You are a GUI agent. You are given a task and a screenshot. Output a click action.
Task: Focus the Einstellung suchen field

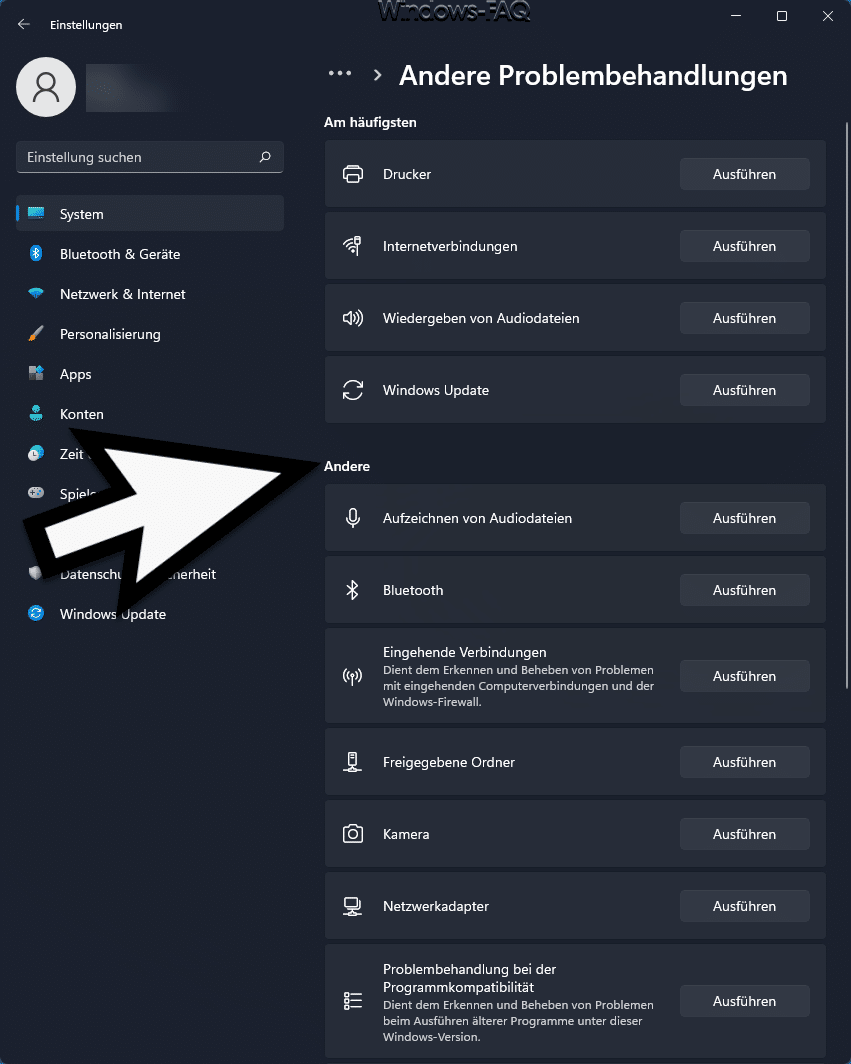tap(149, 157)
